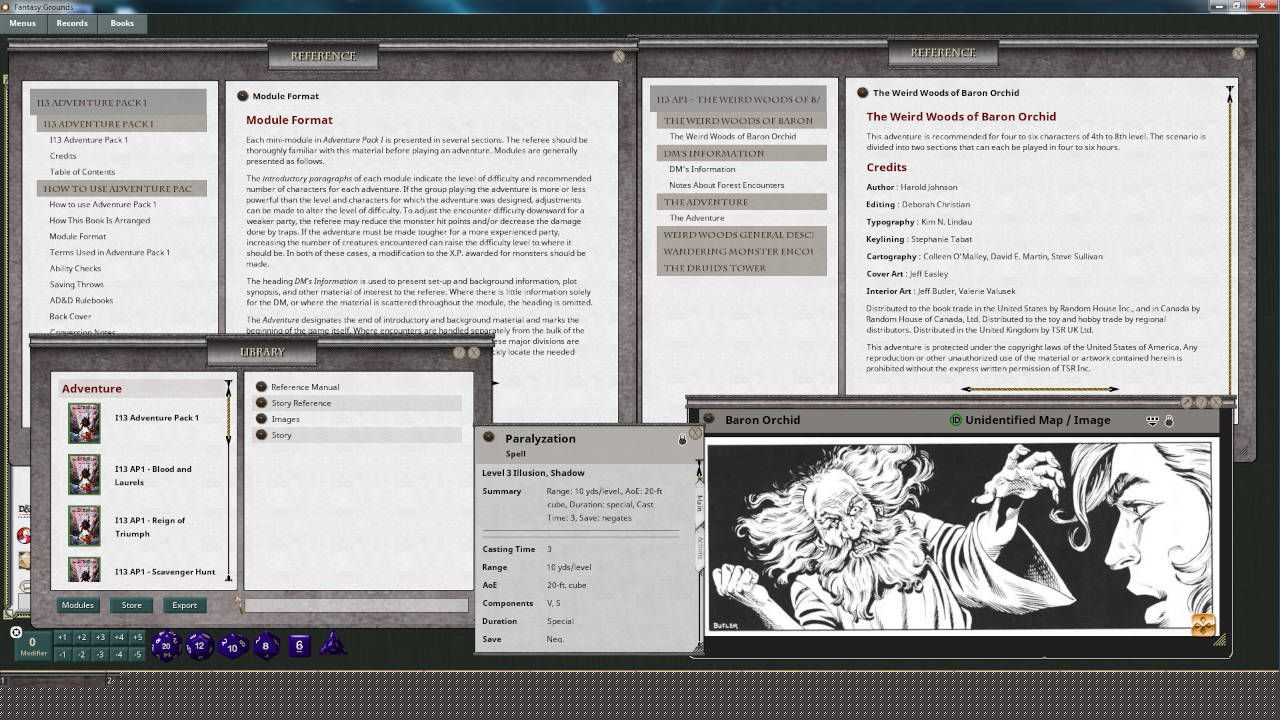Add +5 modifier
This screenshot has height=720, width=1280.
[137, 638]
